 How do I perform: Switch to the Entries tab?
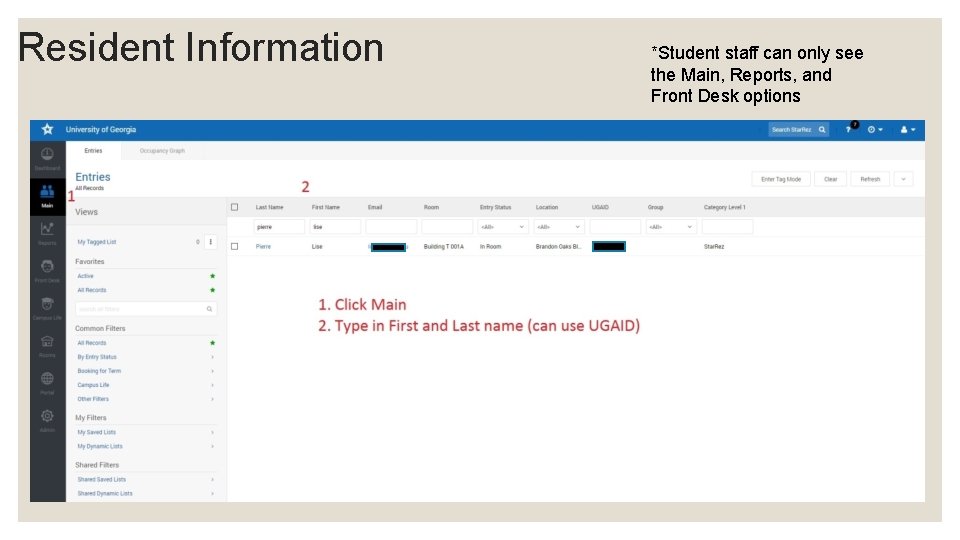point(94,151)
